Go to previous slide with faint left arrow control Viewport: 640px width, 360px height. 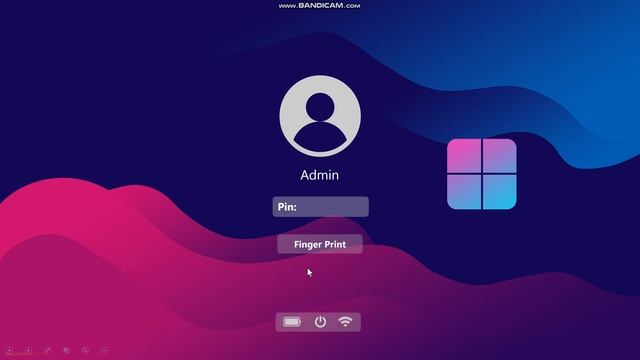pyautogui.click(x=9, y=350)
